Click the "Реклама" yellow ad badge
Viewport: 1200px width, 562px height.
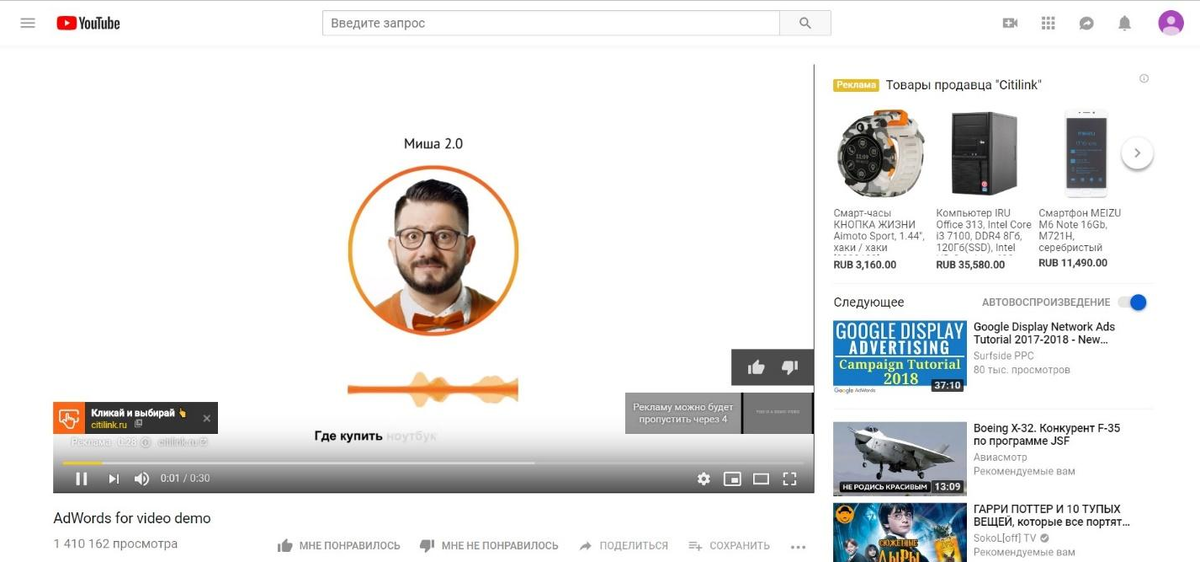point(856,85)
